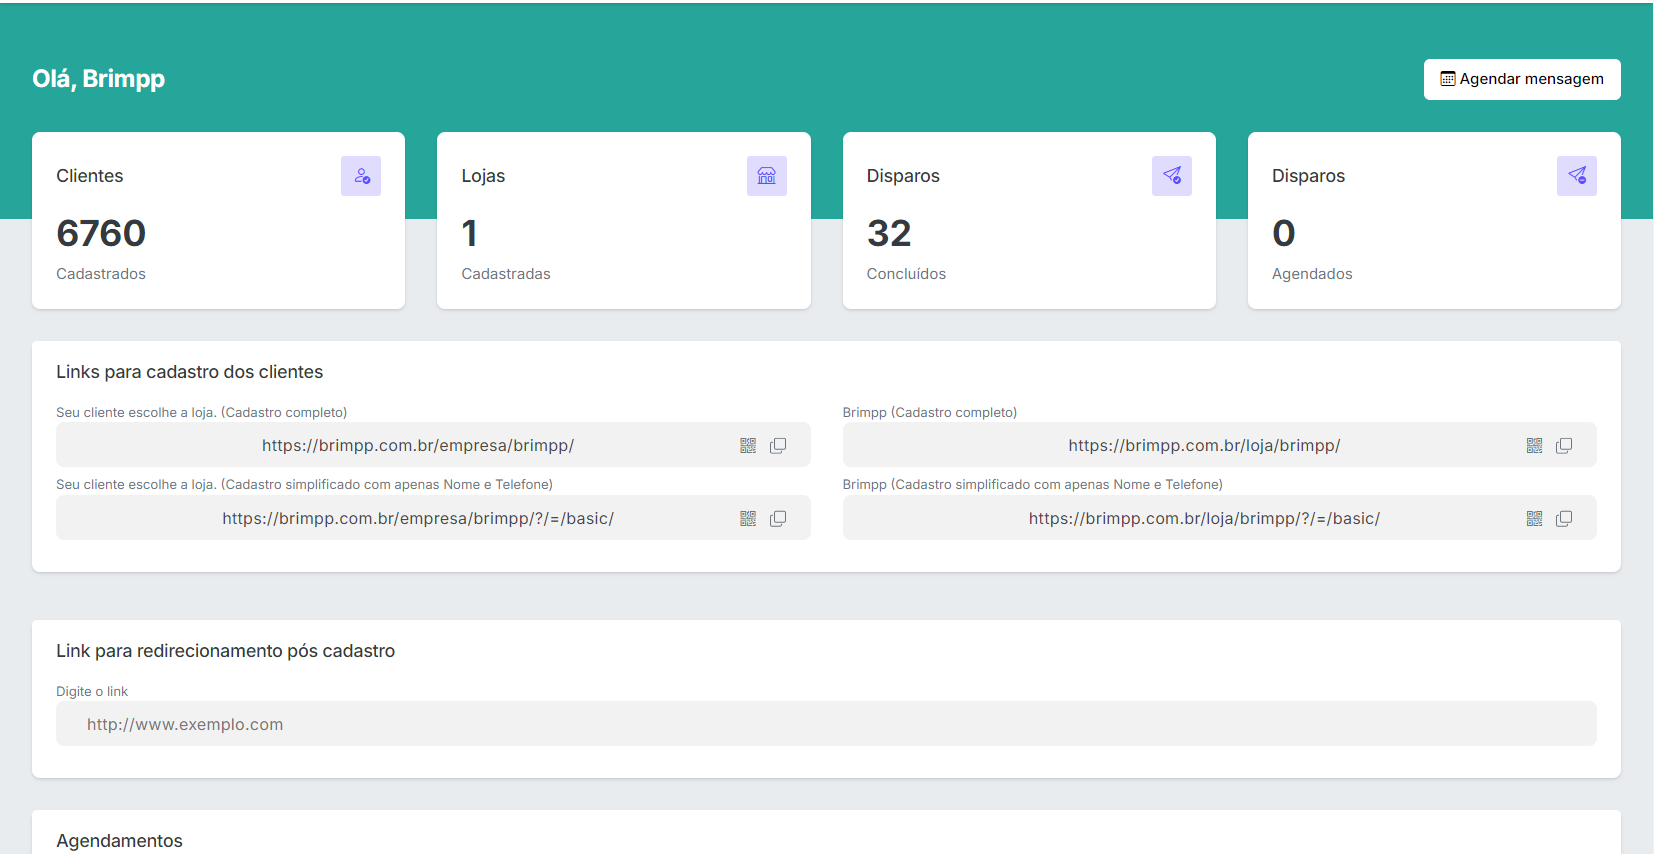The image size is (1654, 854).
Task: Copy the brimpp.com.br/loja/brimpp/ link
Action: (x=1564, y=446)
